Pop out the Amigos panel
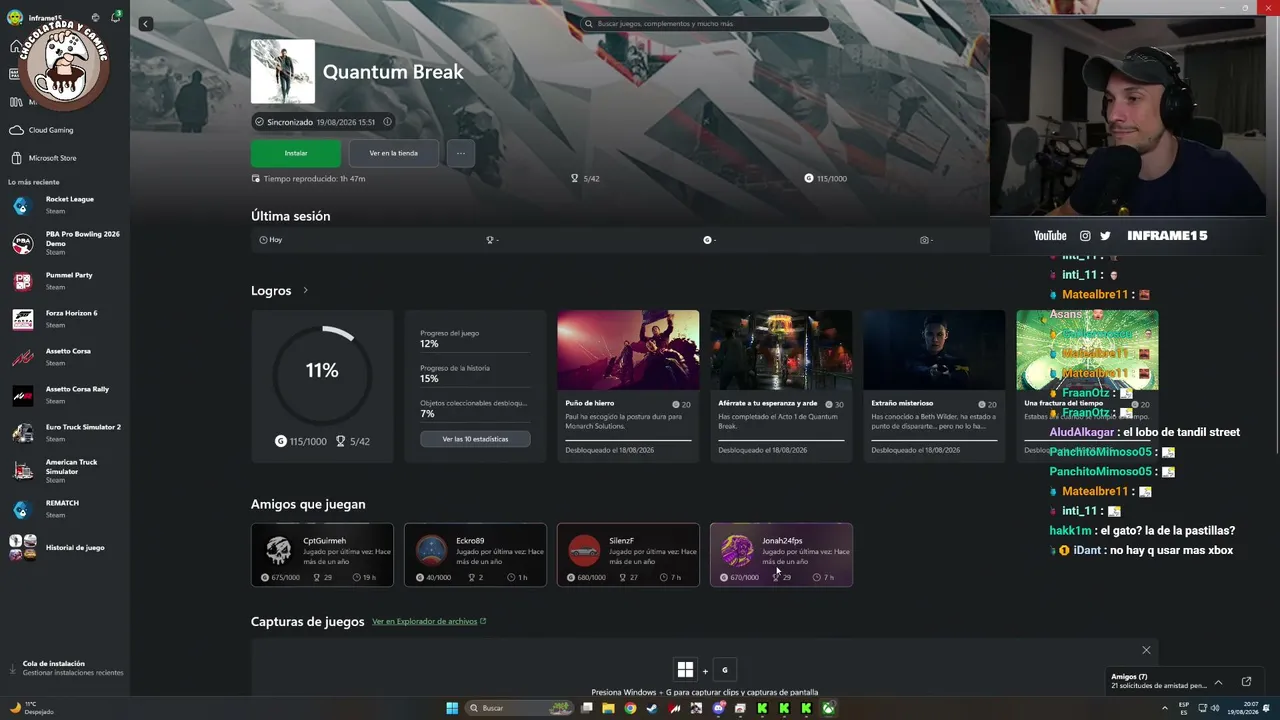Image resolution: width=1280 pixels, height=720 pixels. point(1246,682)
